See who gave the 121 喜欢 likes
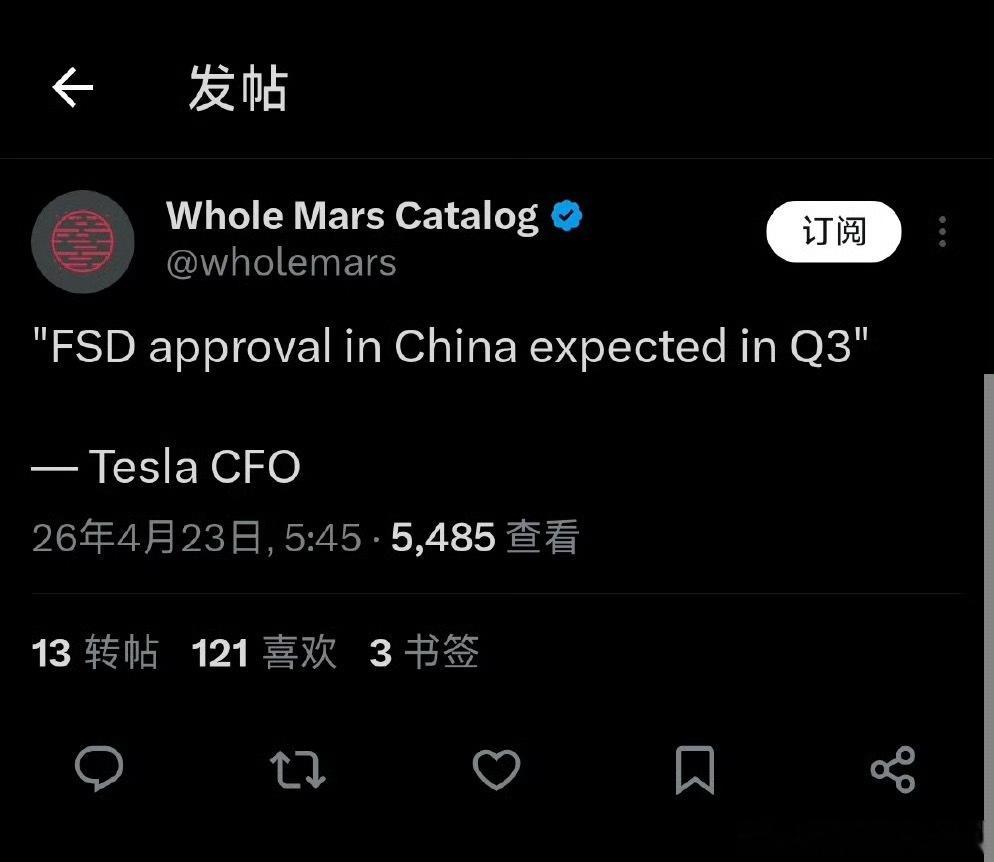Image resolution: width=994 pixels, height=862 pixels. pyautogui.click(x=263, y=652)
